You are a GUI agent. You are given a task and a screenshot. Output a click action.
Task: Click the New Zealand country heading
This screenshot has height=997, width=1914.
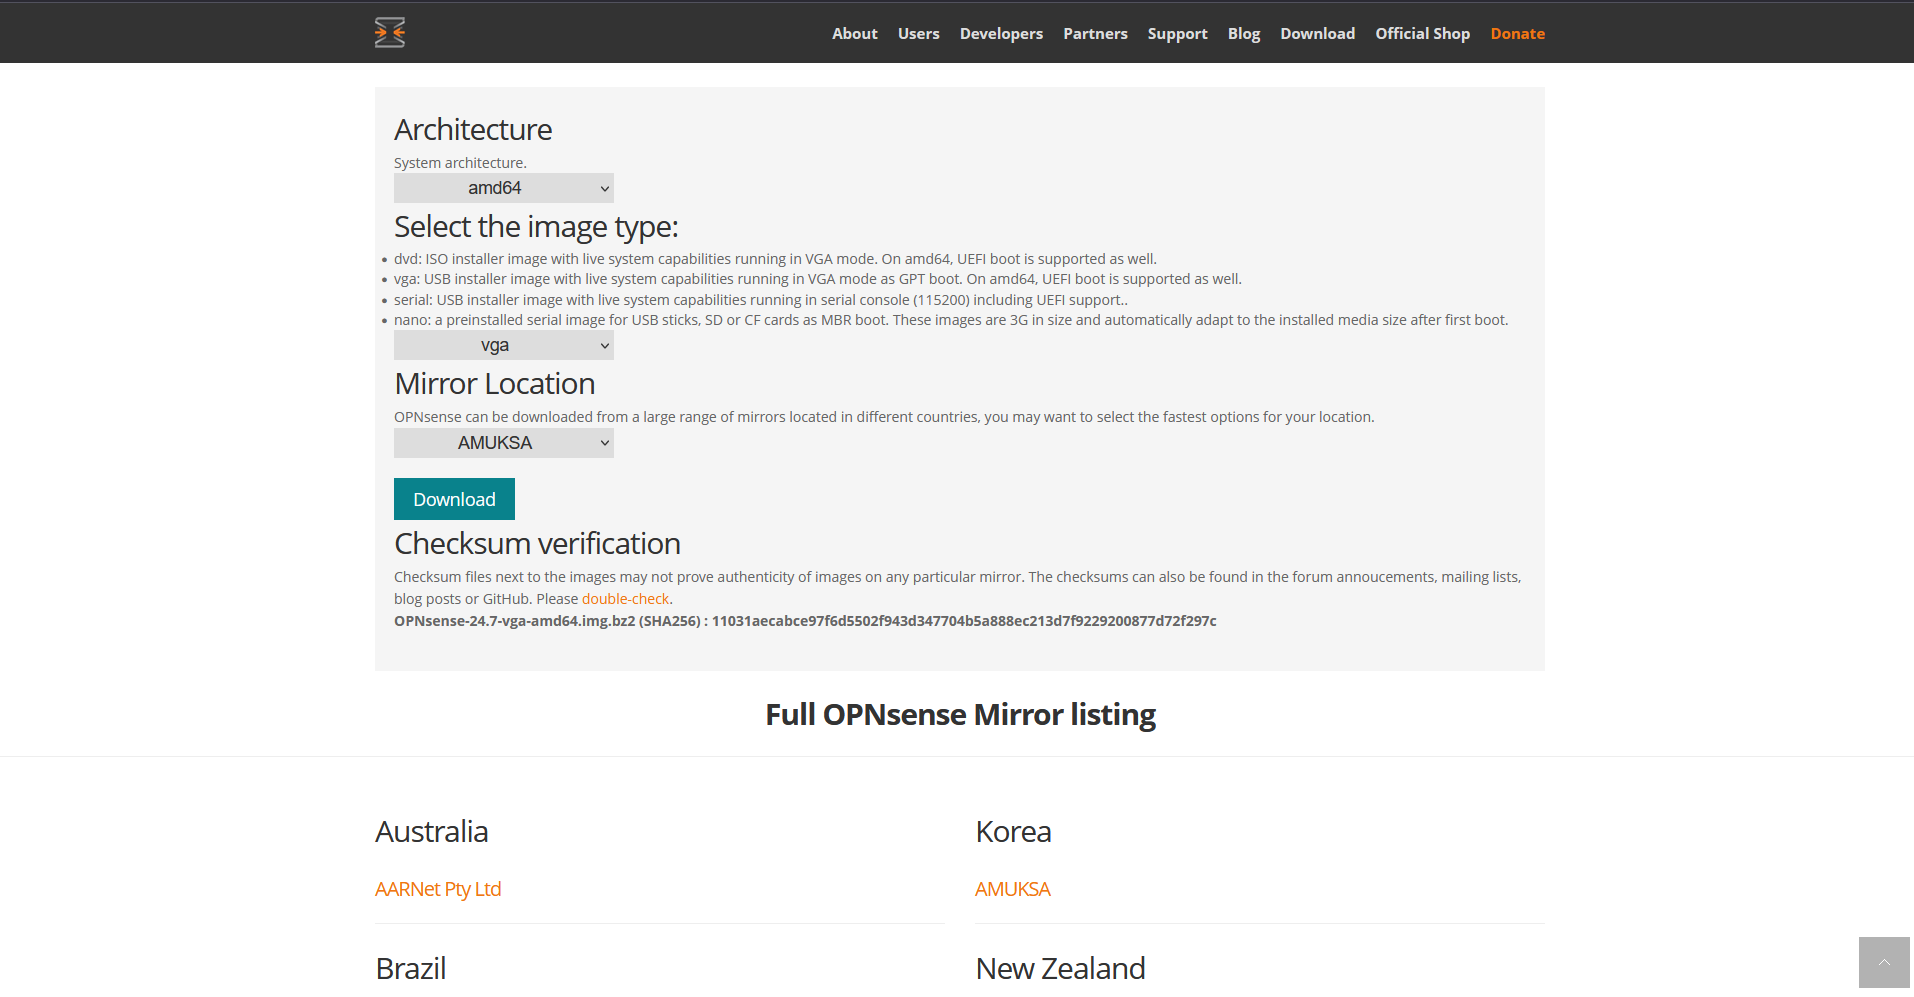coord(1060,969)
